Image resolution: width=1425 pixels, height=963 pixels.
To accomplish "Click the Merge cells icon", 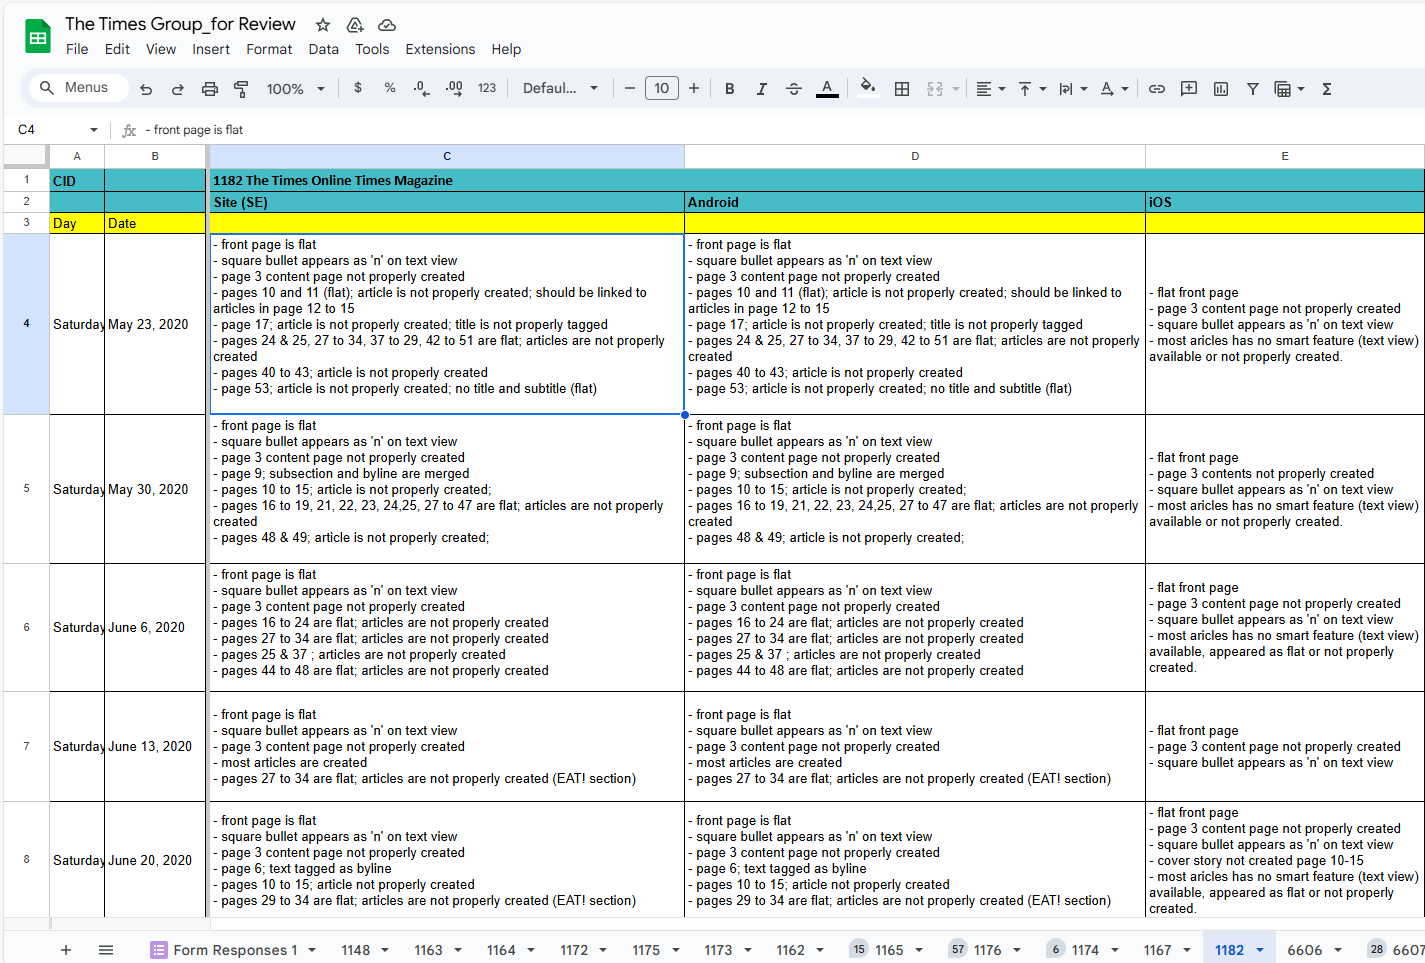I will click(x=935, y=89).
